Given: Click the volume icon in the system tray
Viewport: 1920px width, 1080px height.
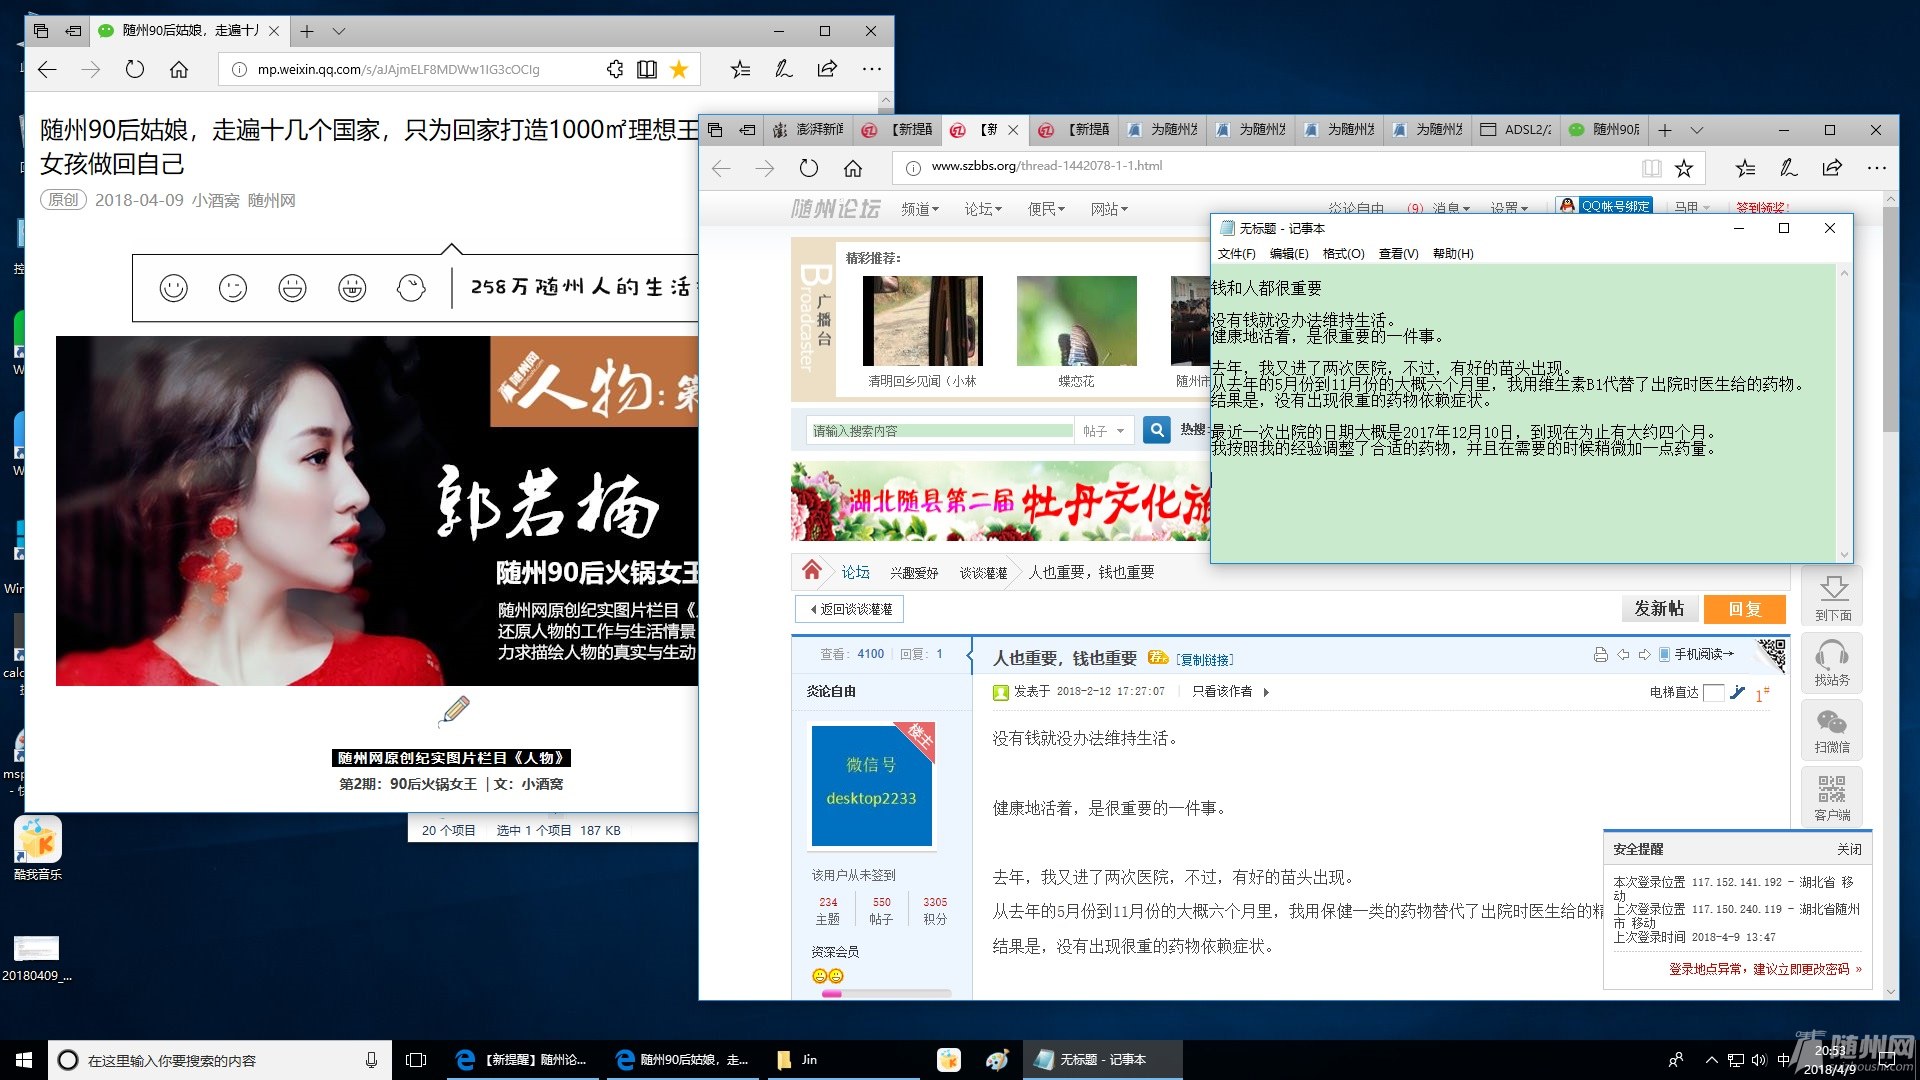Looking at the screenshot, I should (x=1758, y=1060).
